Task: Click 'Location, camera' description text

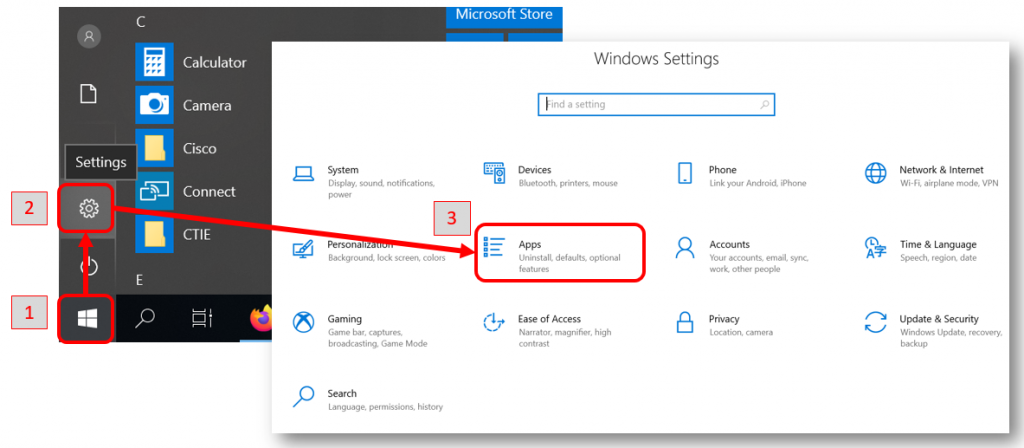Action: [x=741, y=332]
